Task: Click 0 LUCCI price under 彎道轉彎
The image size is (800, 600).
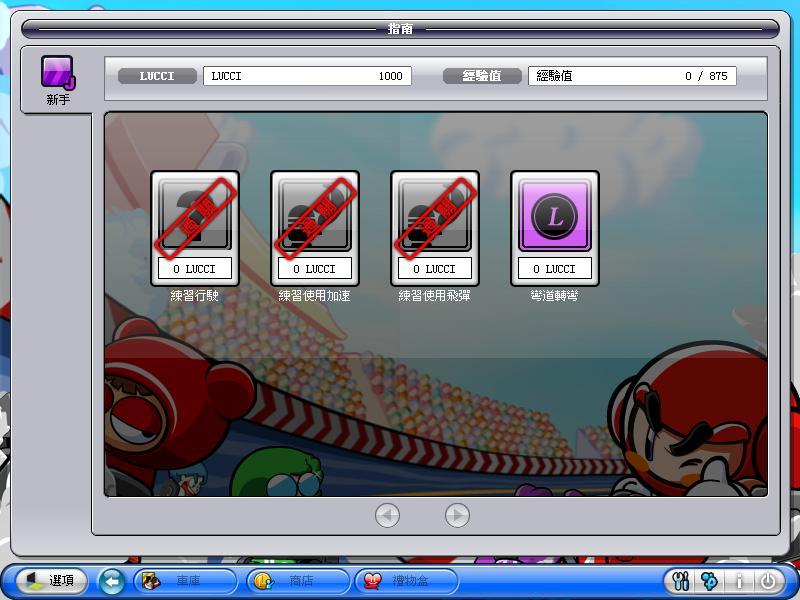Action: pos(555,268)
